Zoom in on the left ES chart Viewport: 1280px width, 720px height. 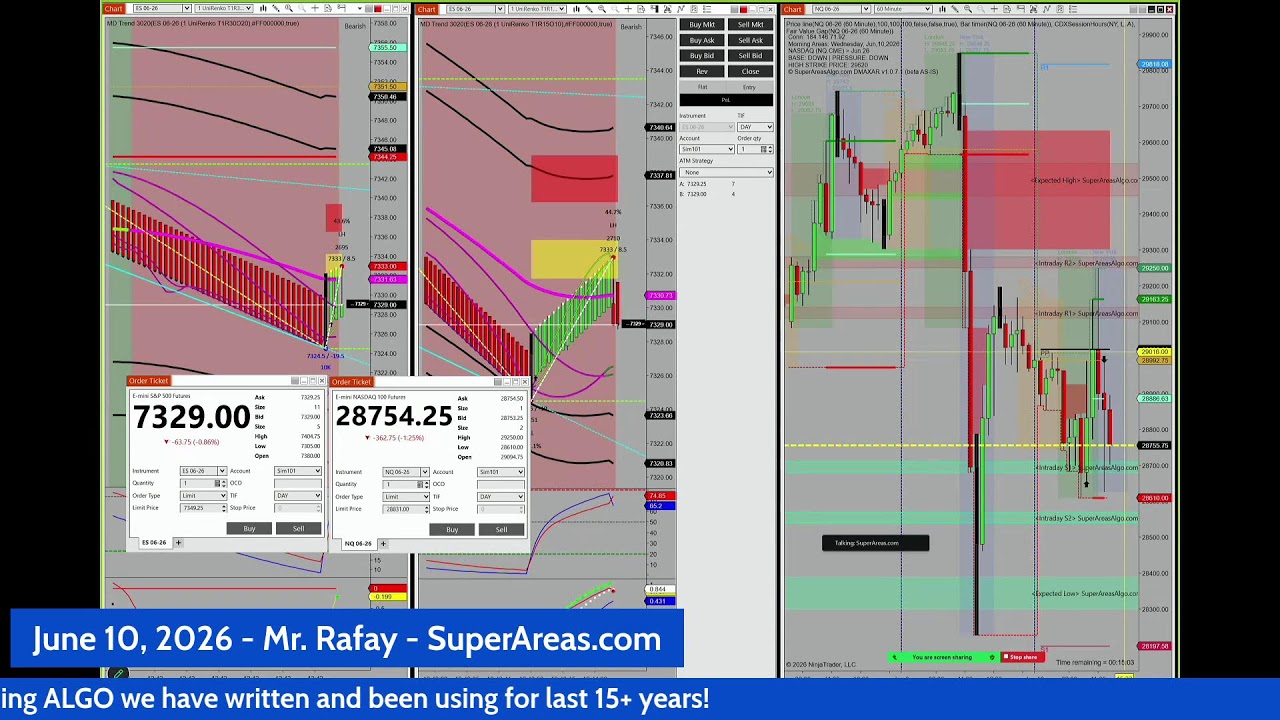tap(289, 9)
